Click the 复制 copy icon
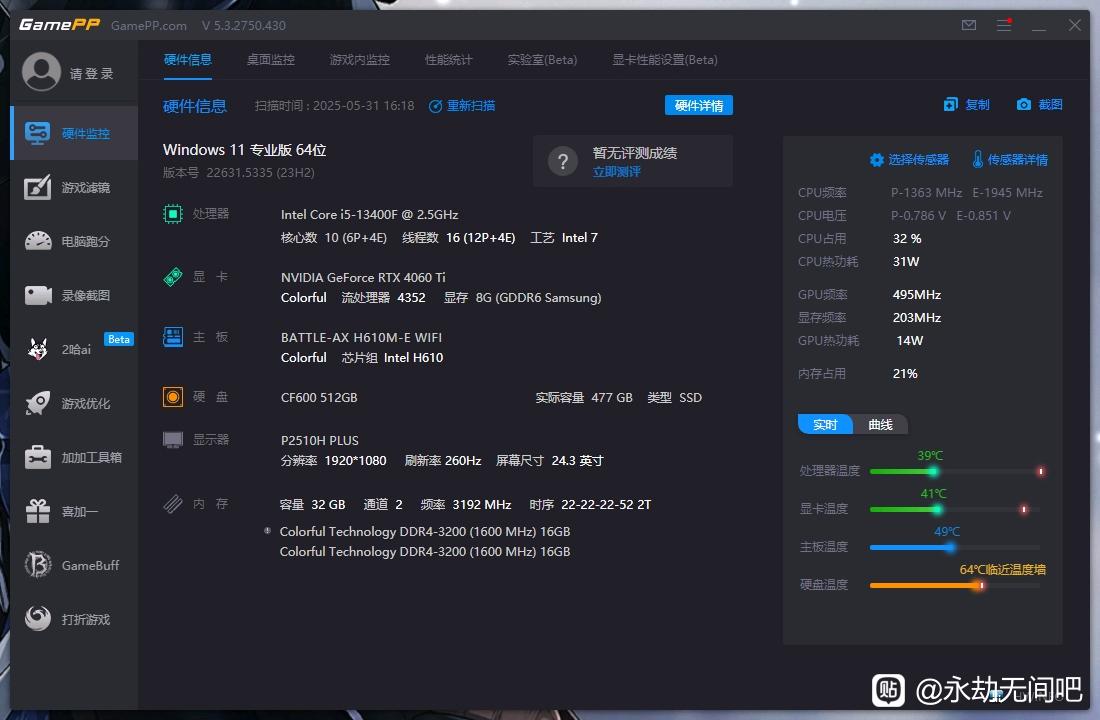 (951, 105)
